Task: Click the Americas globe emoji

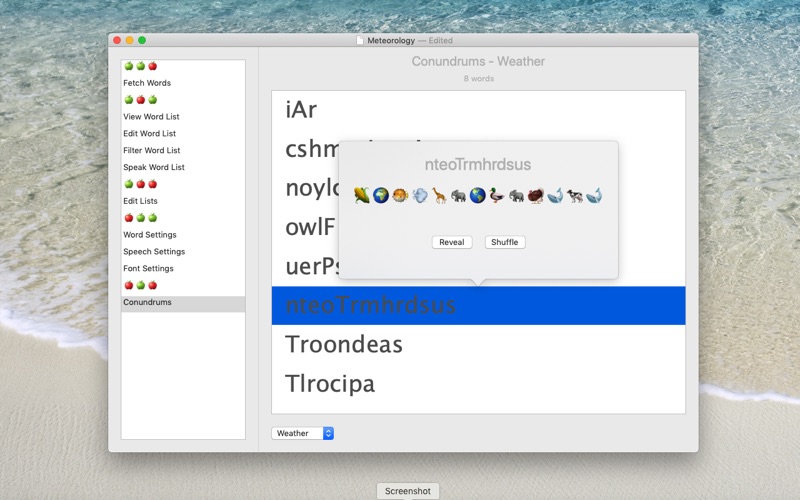Action: coord(478,195)
